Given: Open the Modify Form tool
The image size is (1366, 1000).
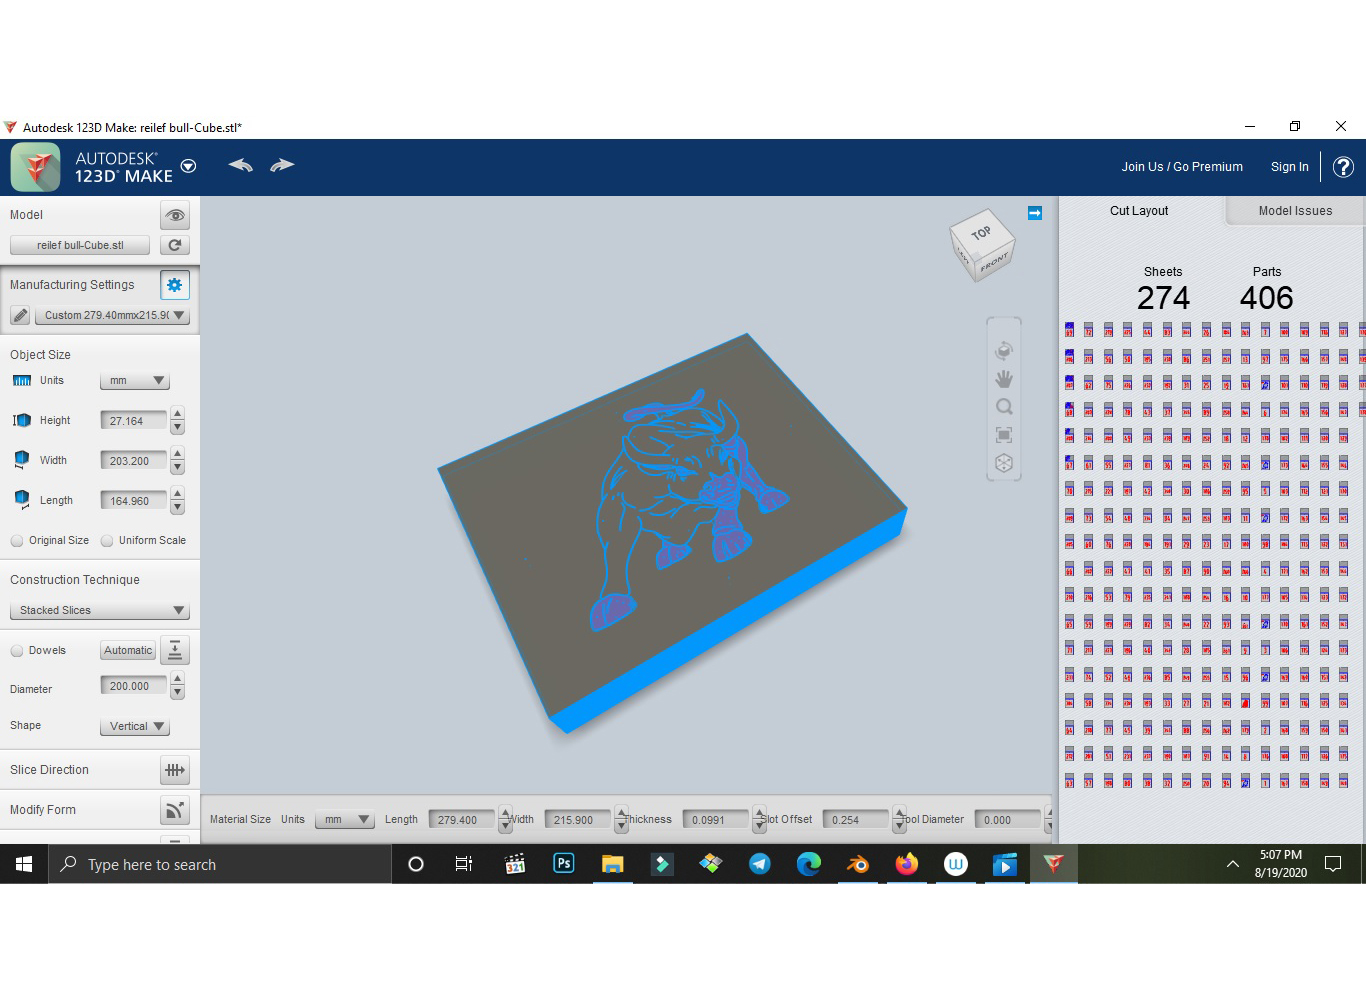Looking at the screenshot, I should (175, 810).
